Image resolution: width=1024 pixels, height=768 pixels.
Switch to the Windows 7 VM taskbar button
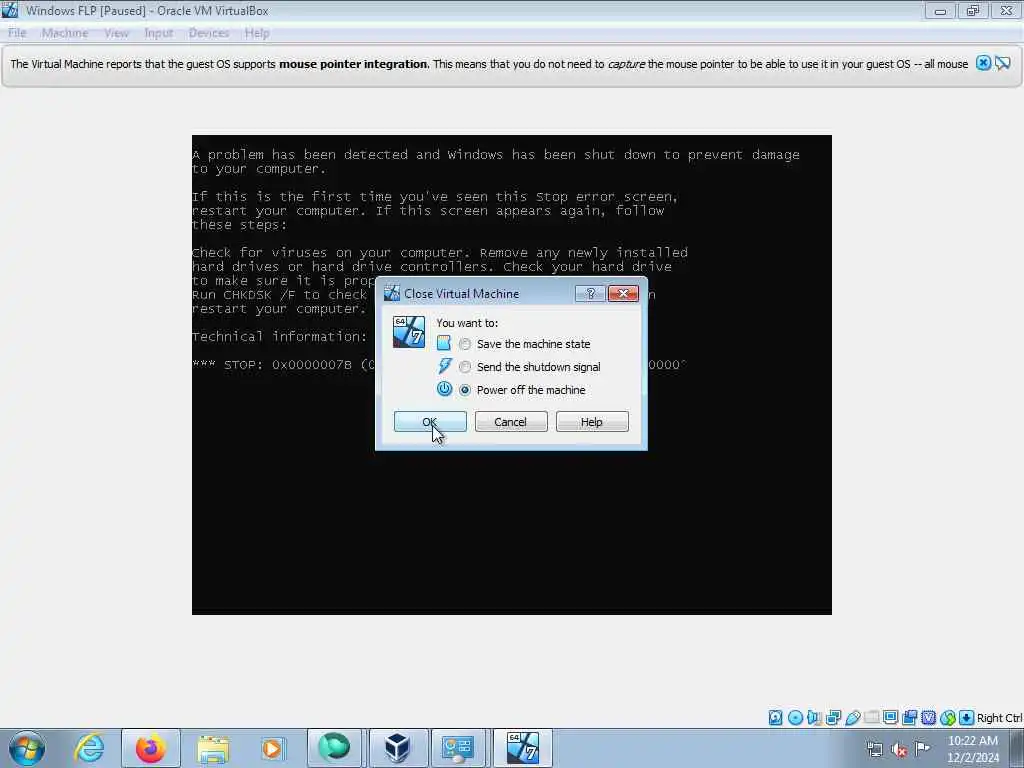pyautogui.click(x=522, y=748)
